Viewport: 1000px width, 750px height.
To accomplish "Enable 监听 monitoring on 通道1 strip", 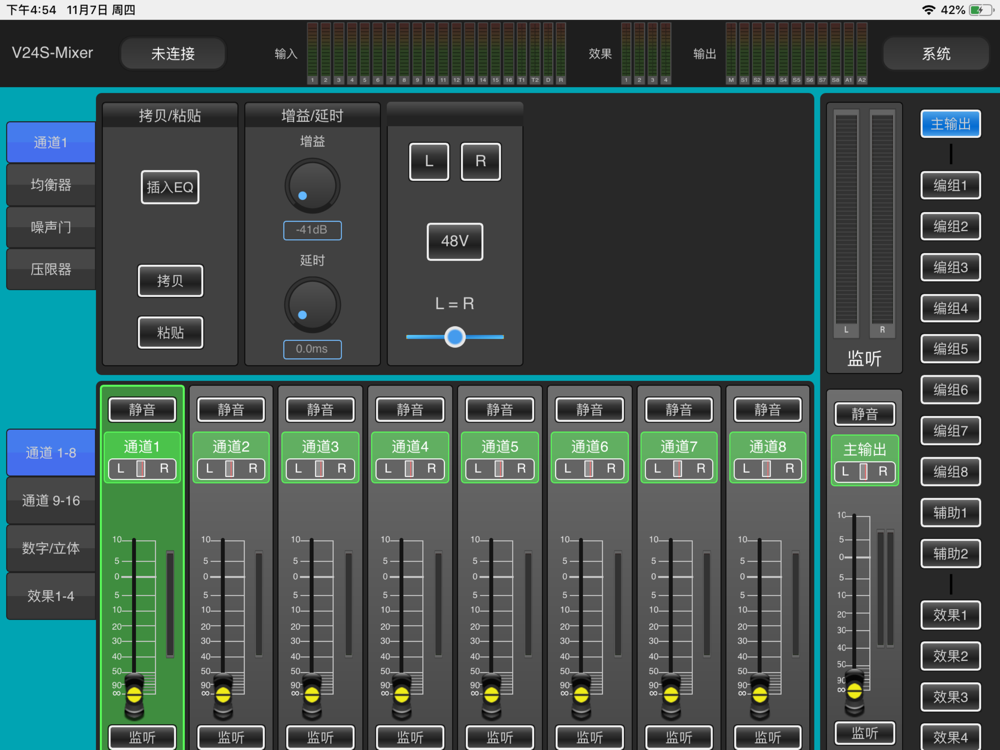I will 142,737.
